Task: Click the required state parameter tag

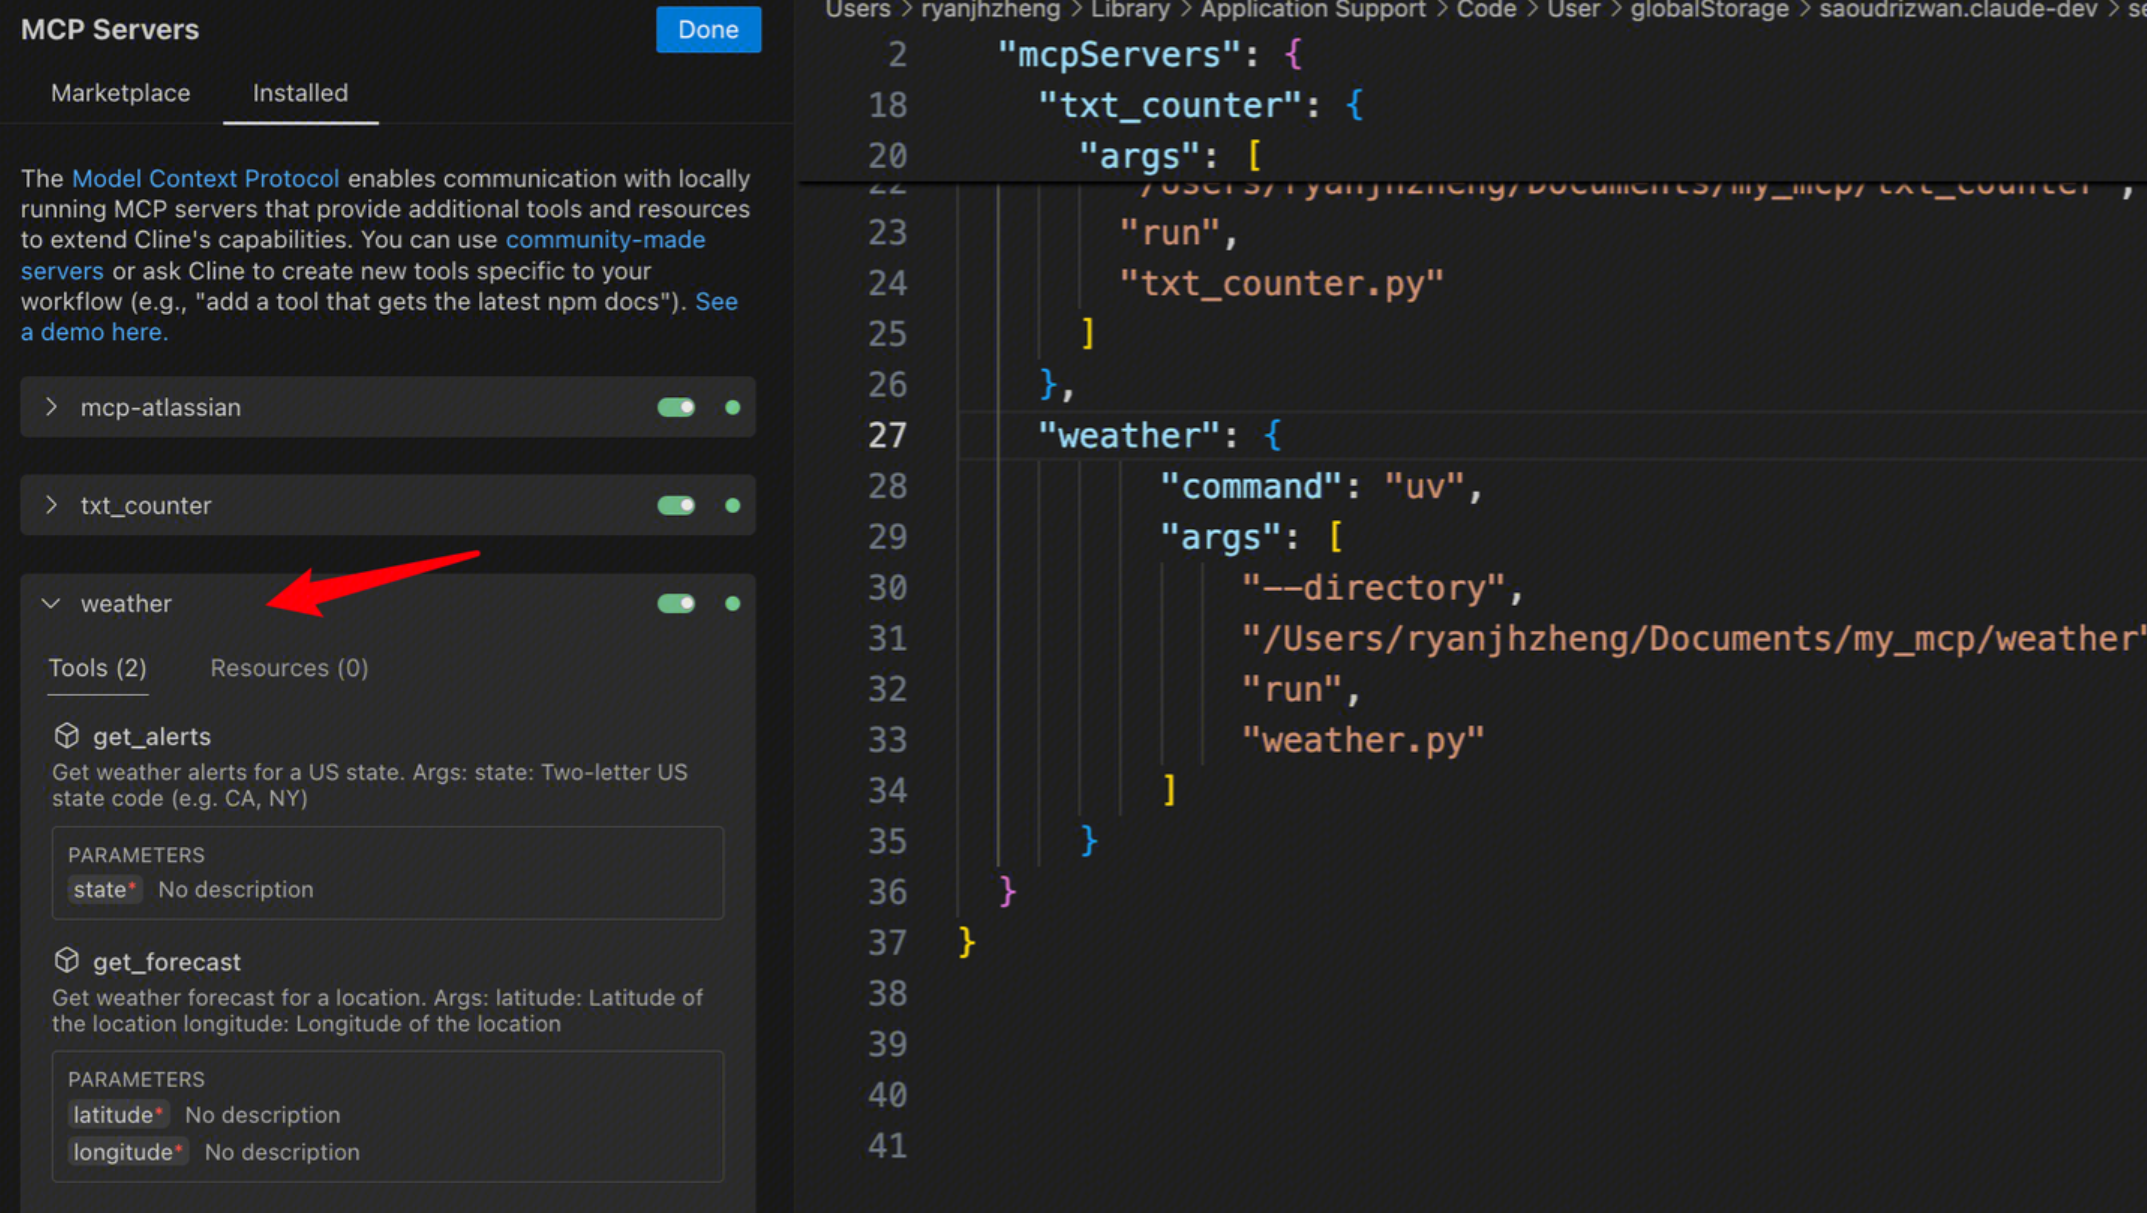Action: coord(104,889)
